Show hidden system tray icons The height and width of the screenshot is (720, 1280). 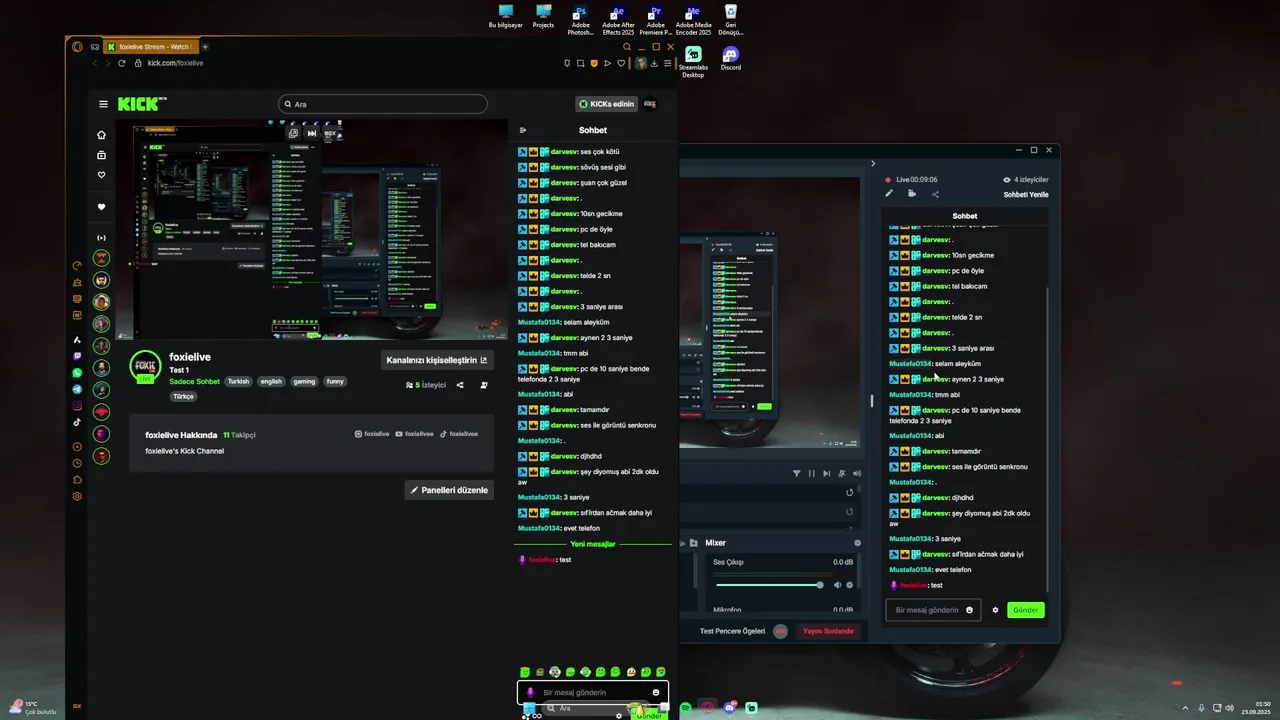click(1186, 708)
